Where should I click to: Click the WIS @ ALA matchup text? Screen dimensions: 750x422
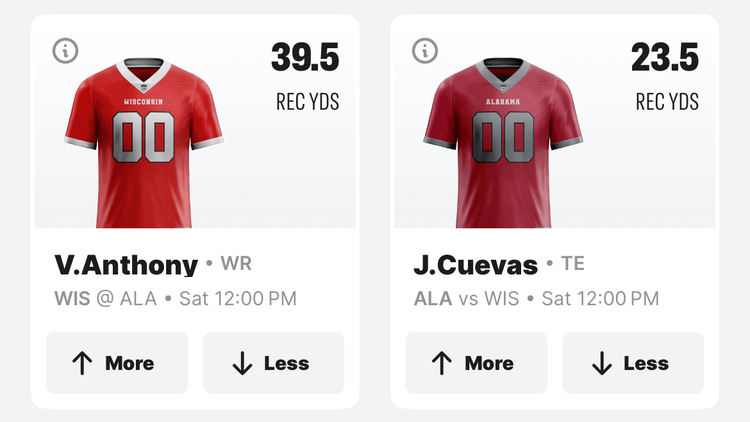105,298
